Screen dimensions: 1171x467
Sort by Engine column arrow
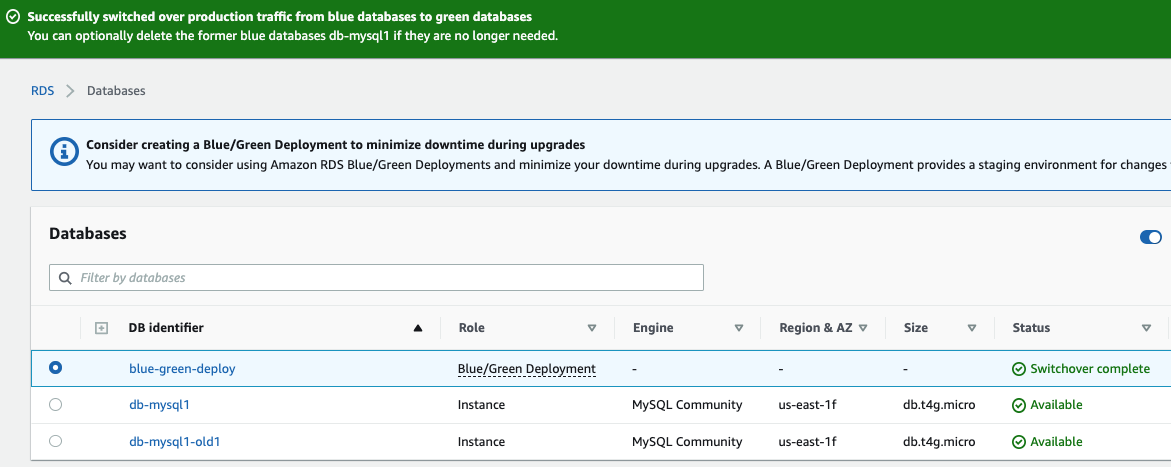739,328
